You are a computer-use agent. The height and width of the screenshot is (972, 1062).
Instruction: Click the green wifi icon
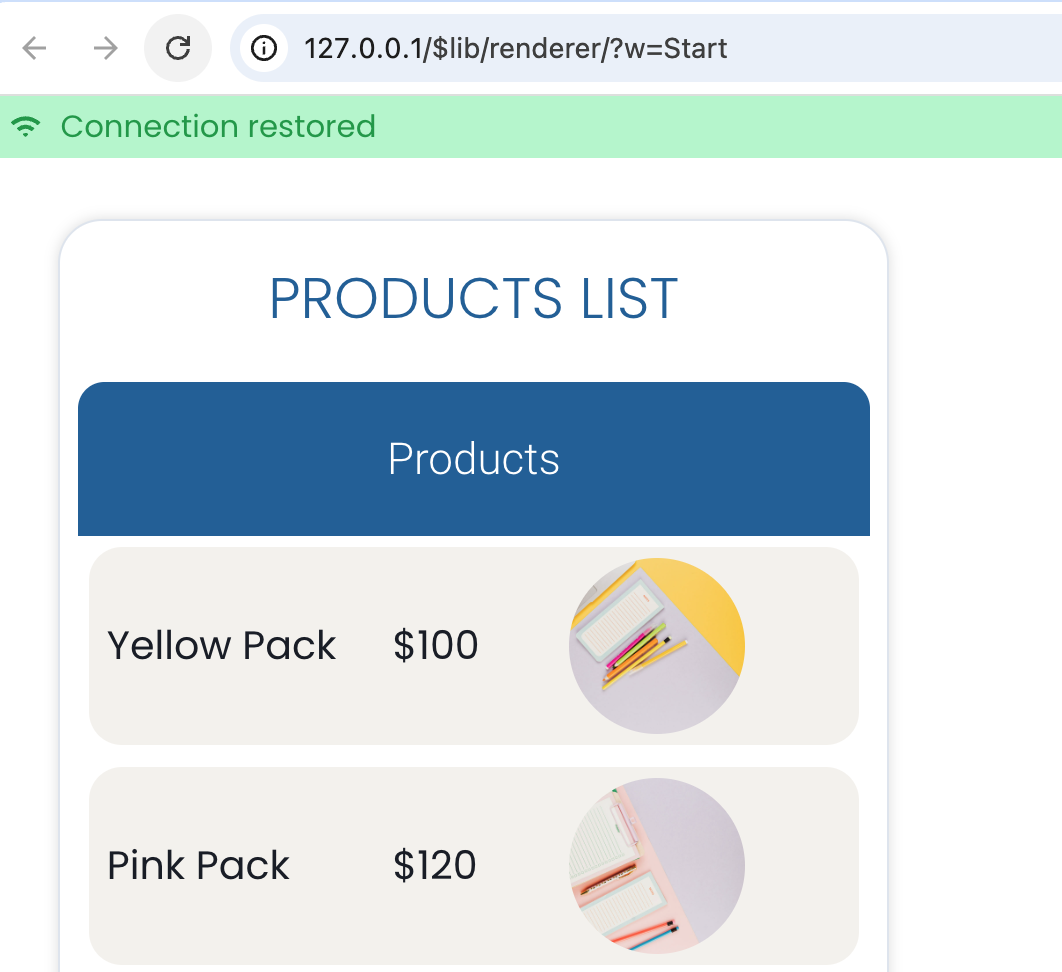(x=27, y=127)
